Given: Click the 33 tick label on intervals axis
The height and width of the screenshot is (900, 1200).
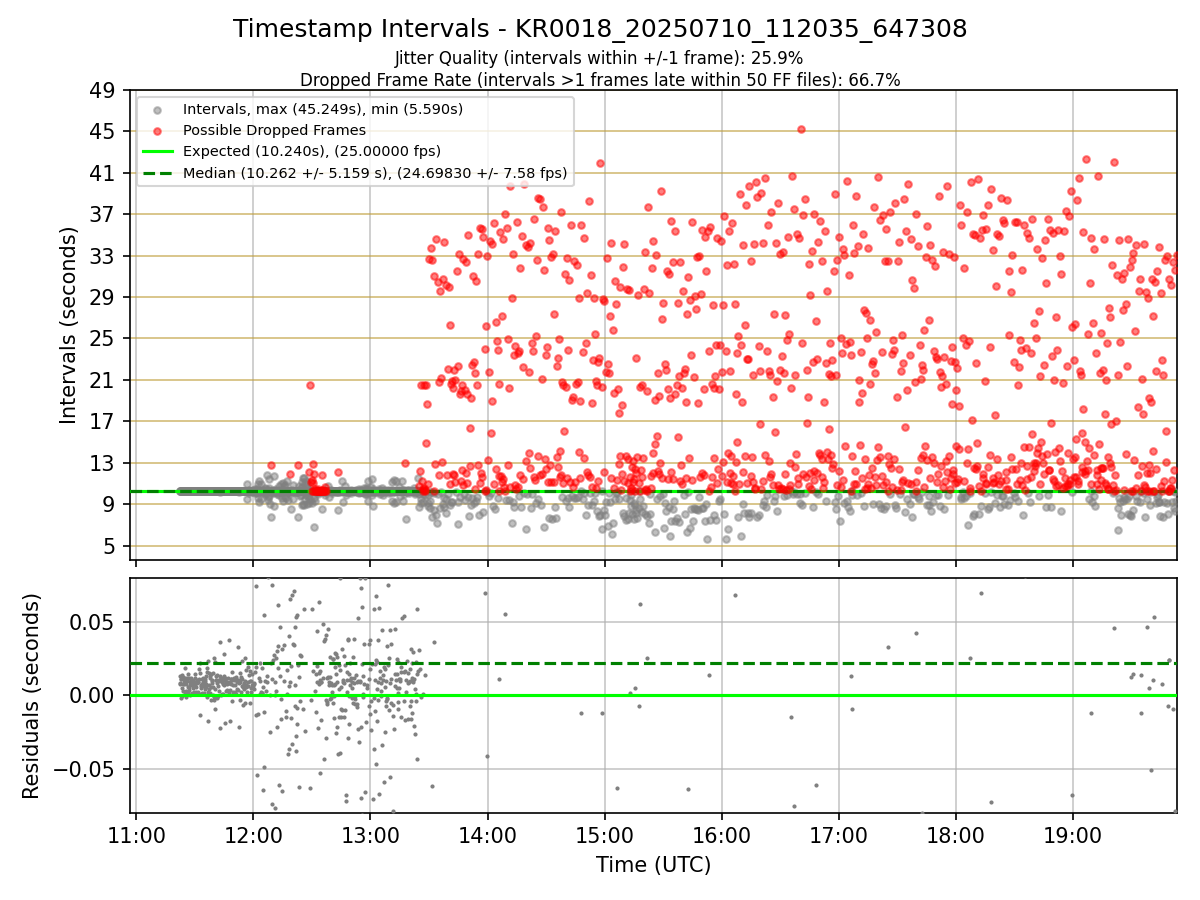Looking at the screenshot, I should pyautogui.click(x=103, y=256).
